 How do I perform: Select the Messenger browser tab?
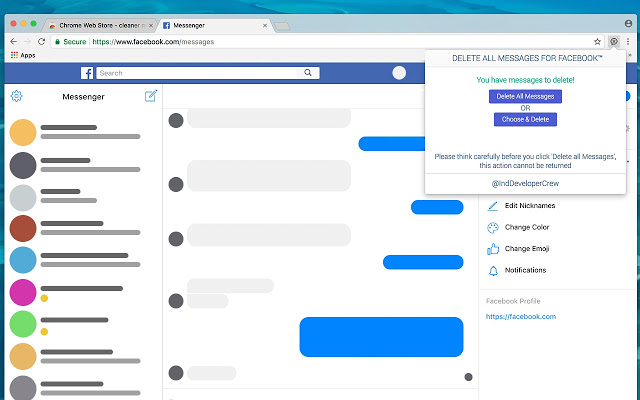tap(210, 22)
